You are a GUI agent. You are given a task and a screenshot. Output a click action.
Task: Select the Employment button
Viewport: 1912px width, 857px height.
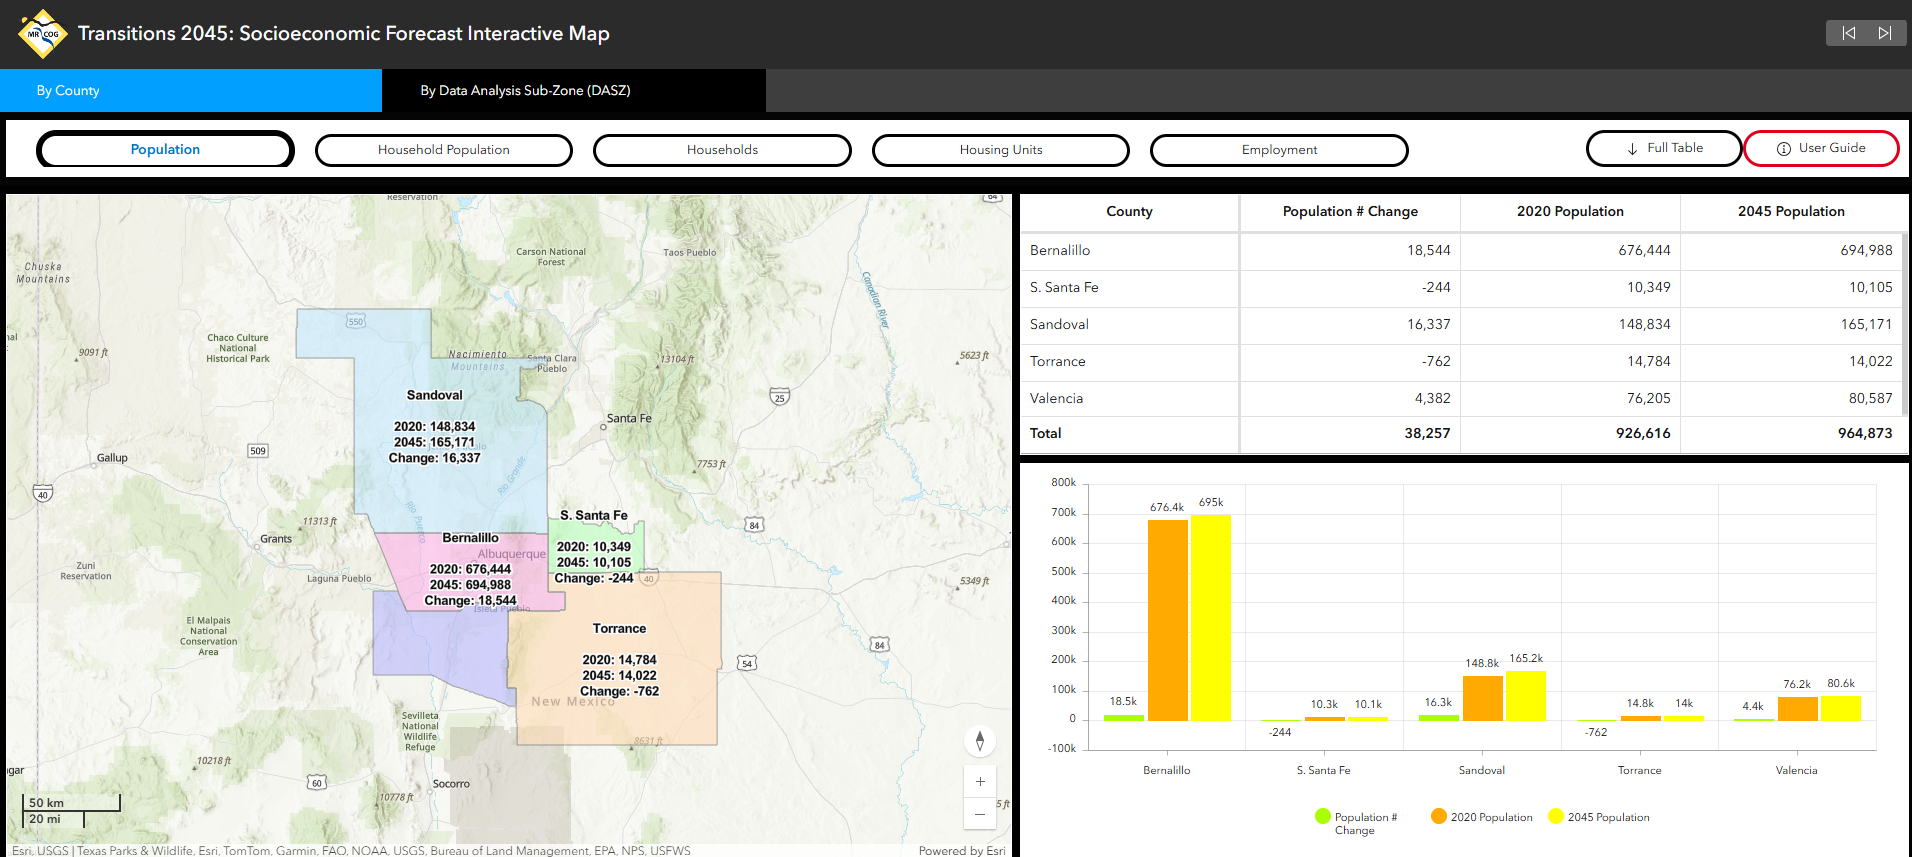[1279, 150]
